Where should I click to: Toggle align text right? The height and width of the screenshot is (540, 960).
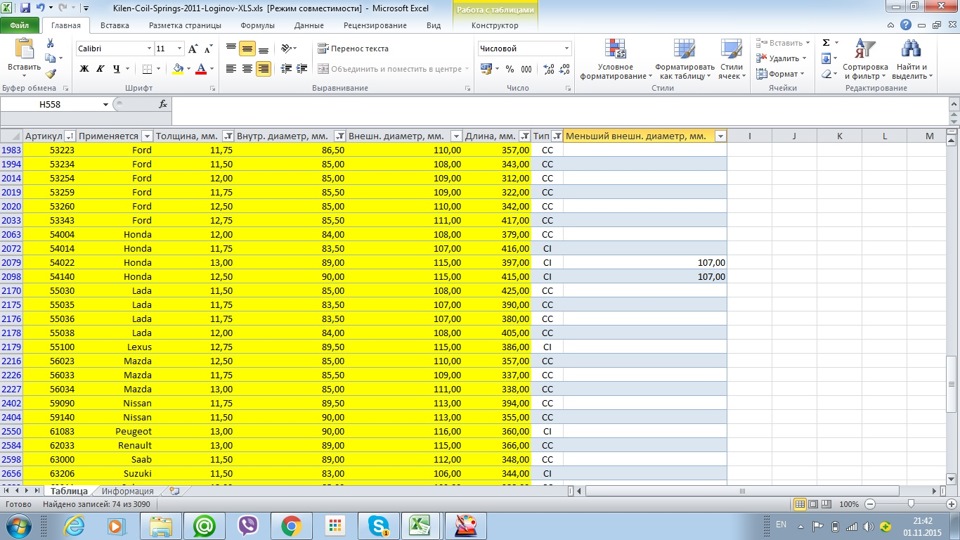[x=263, y=69]
